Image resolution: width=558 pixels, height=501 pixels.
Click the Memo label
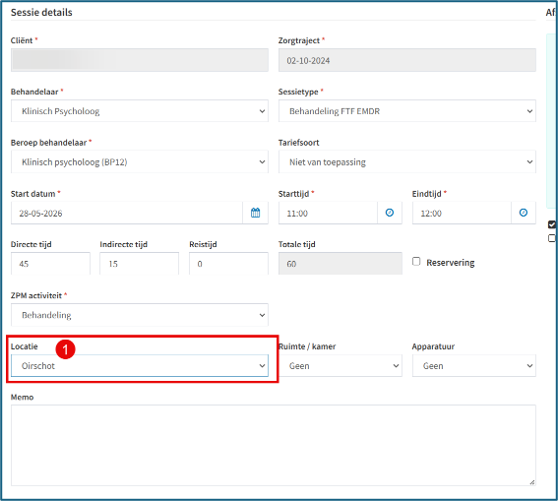(22, 397)
